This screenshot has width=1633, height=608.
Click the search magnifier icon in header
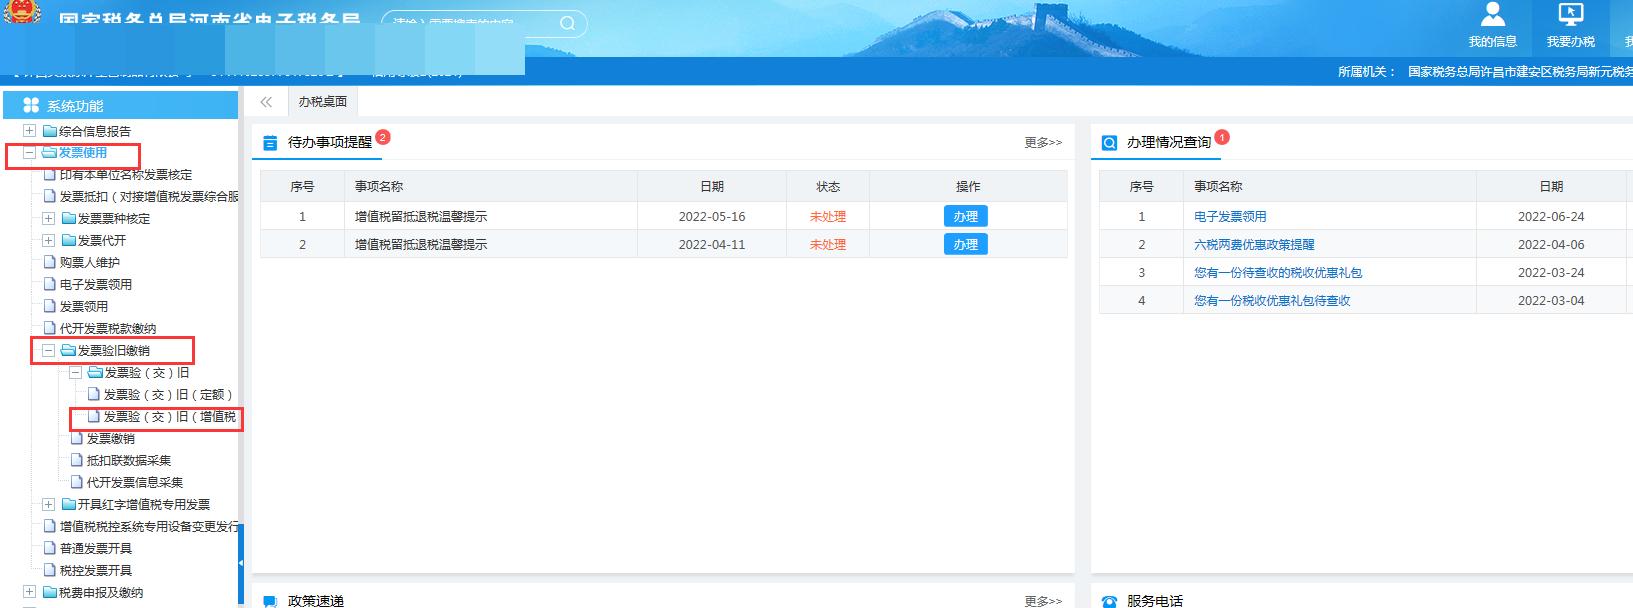tap(567, 23)
